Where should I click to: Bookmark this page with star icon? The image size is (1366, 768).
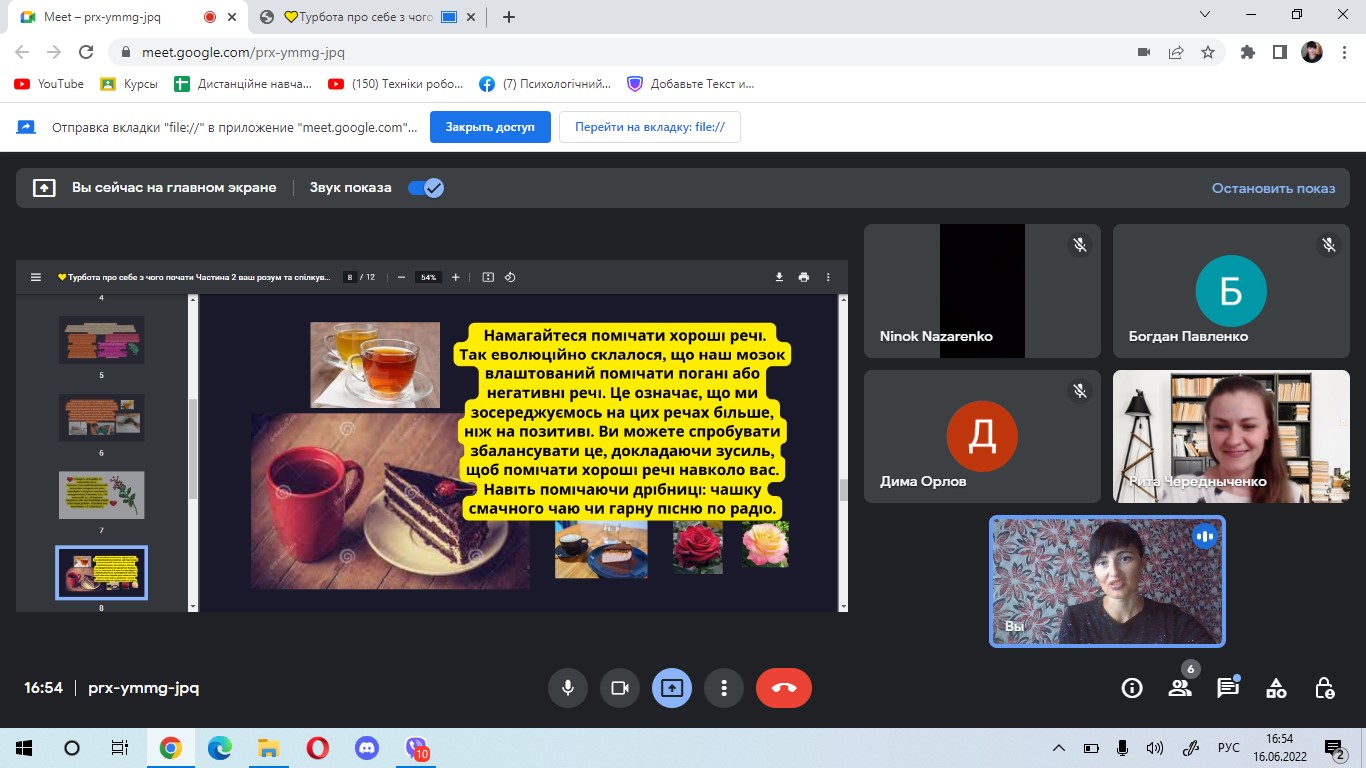coord(1208,52)
